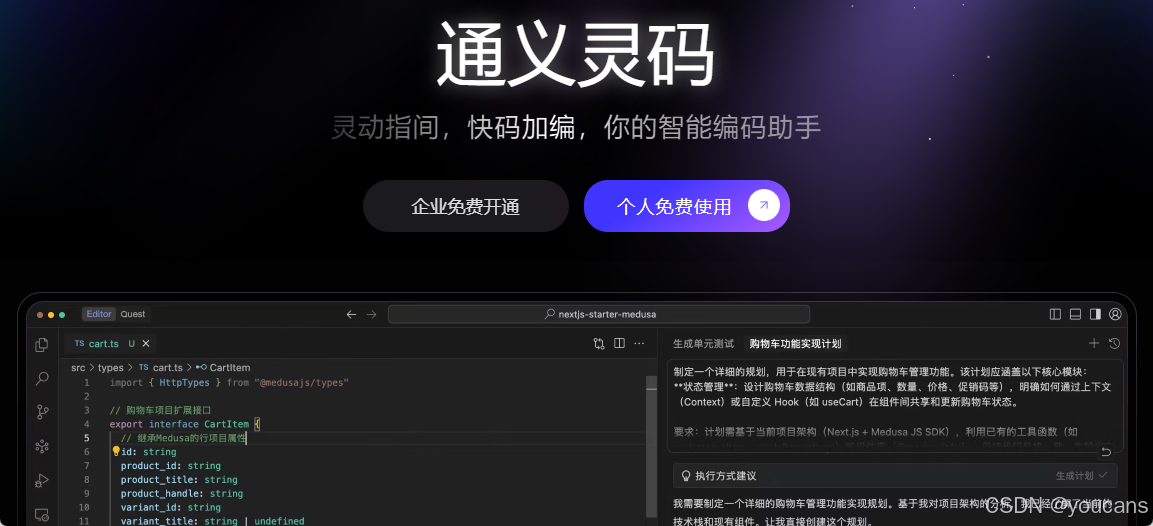Click the comment 购物车项目扩展接口

160,410
